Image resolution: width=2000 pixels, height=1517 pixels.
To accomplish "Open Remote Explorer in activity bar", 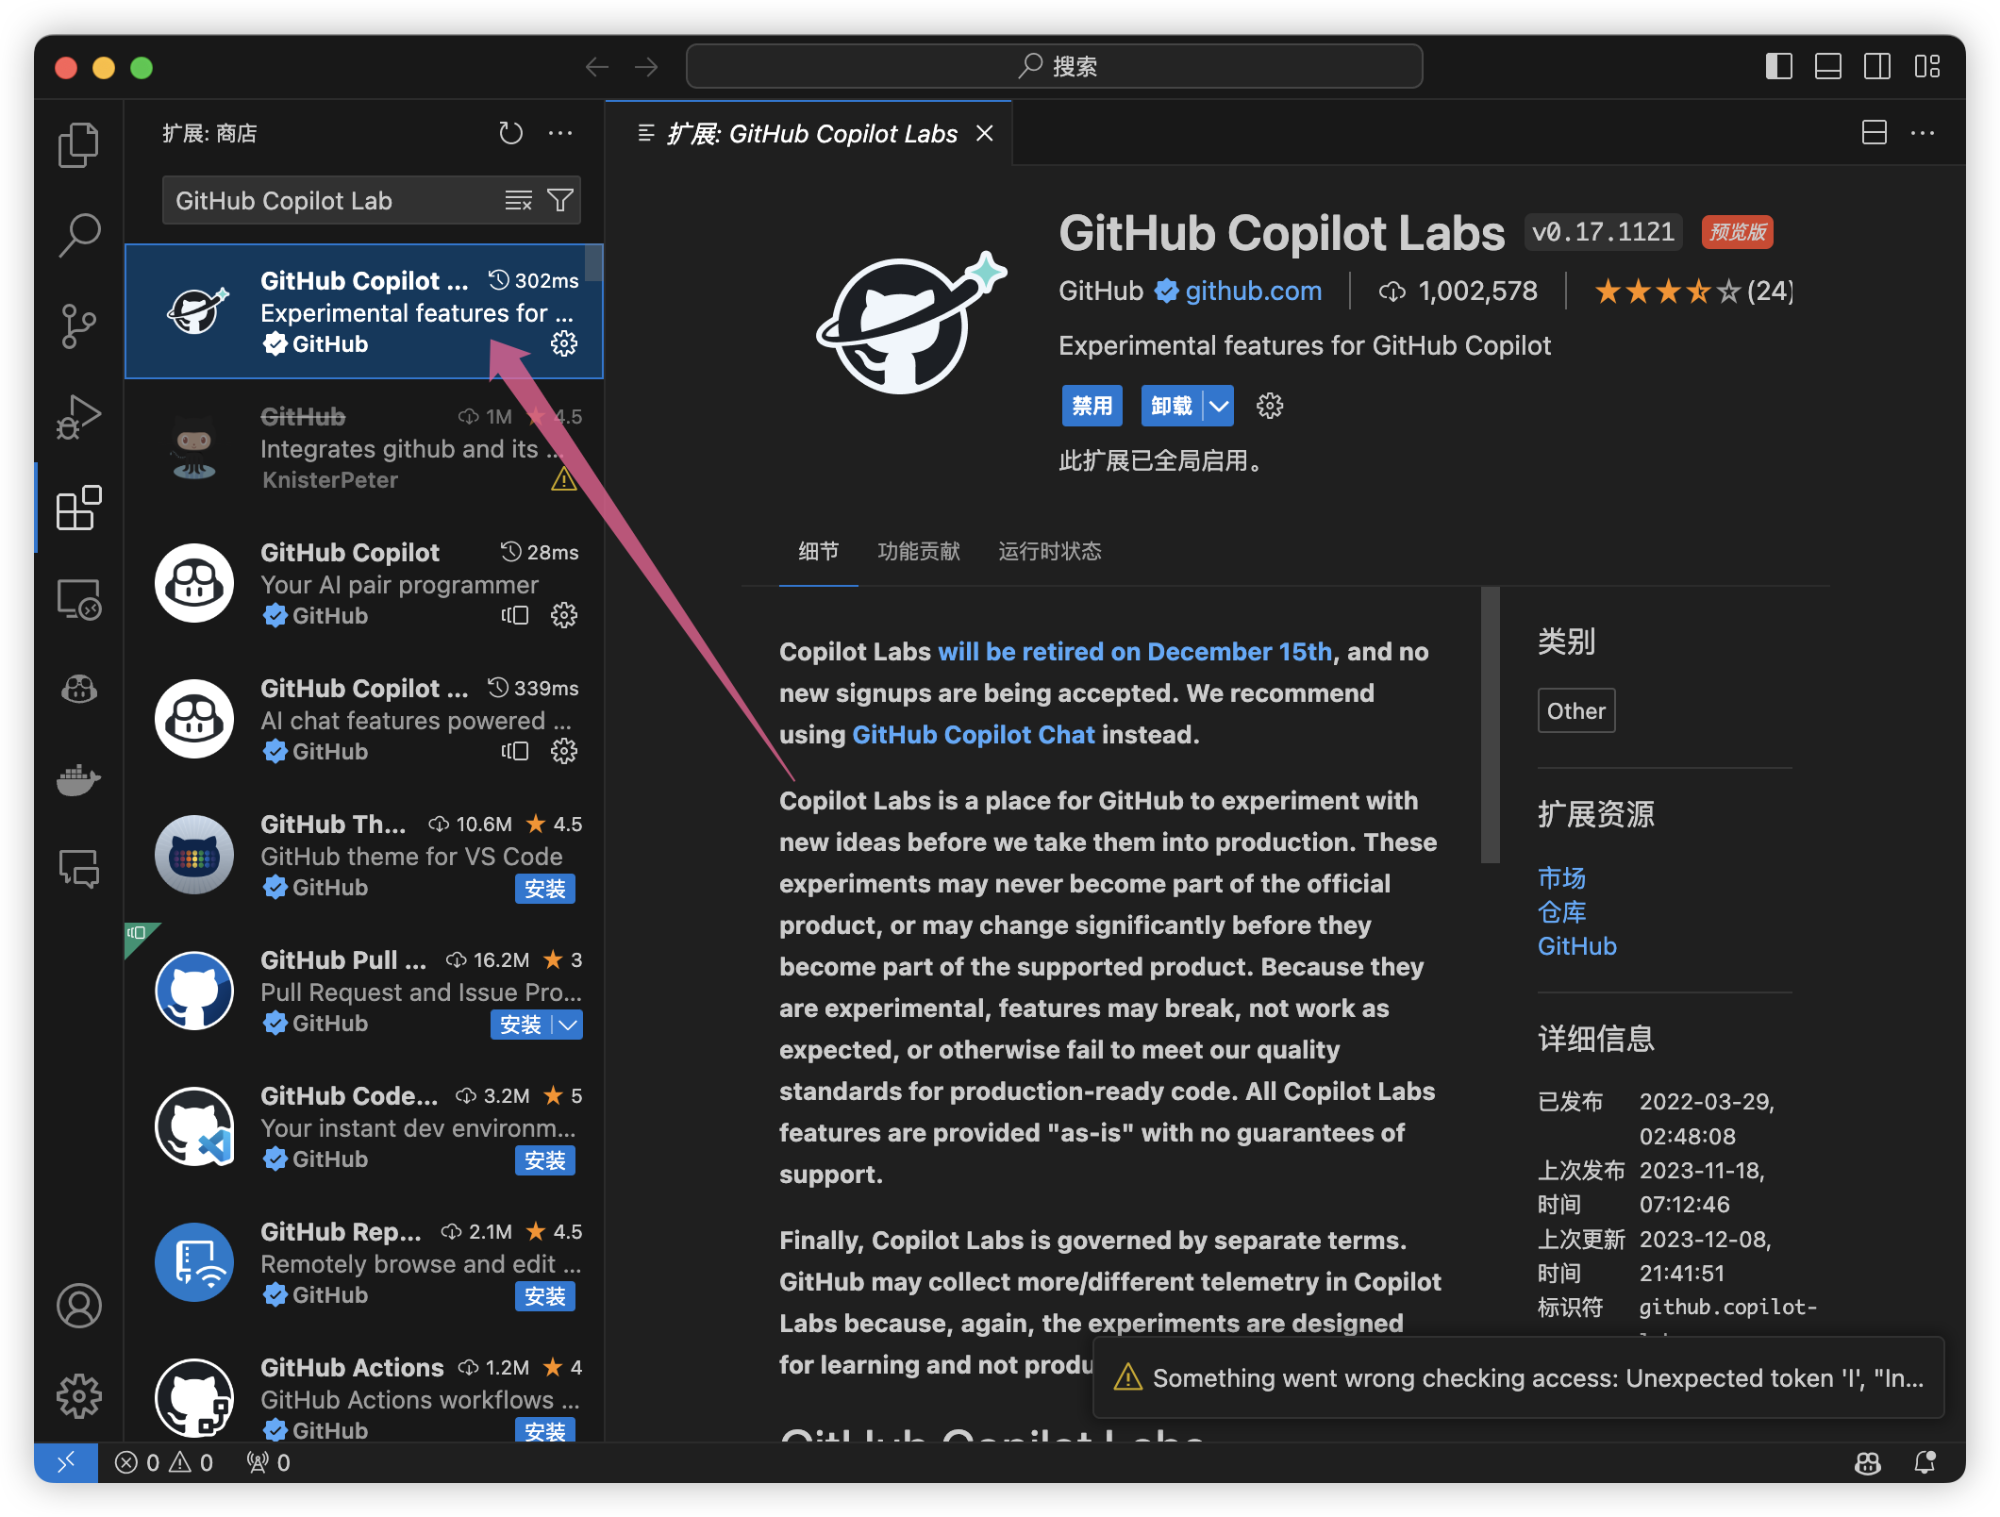I will coord(78,600).
